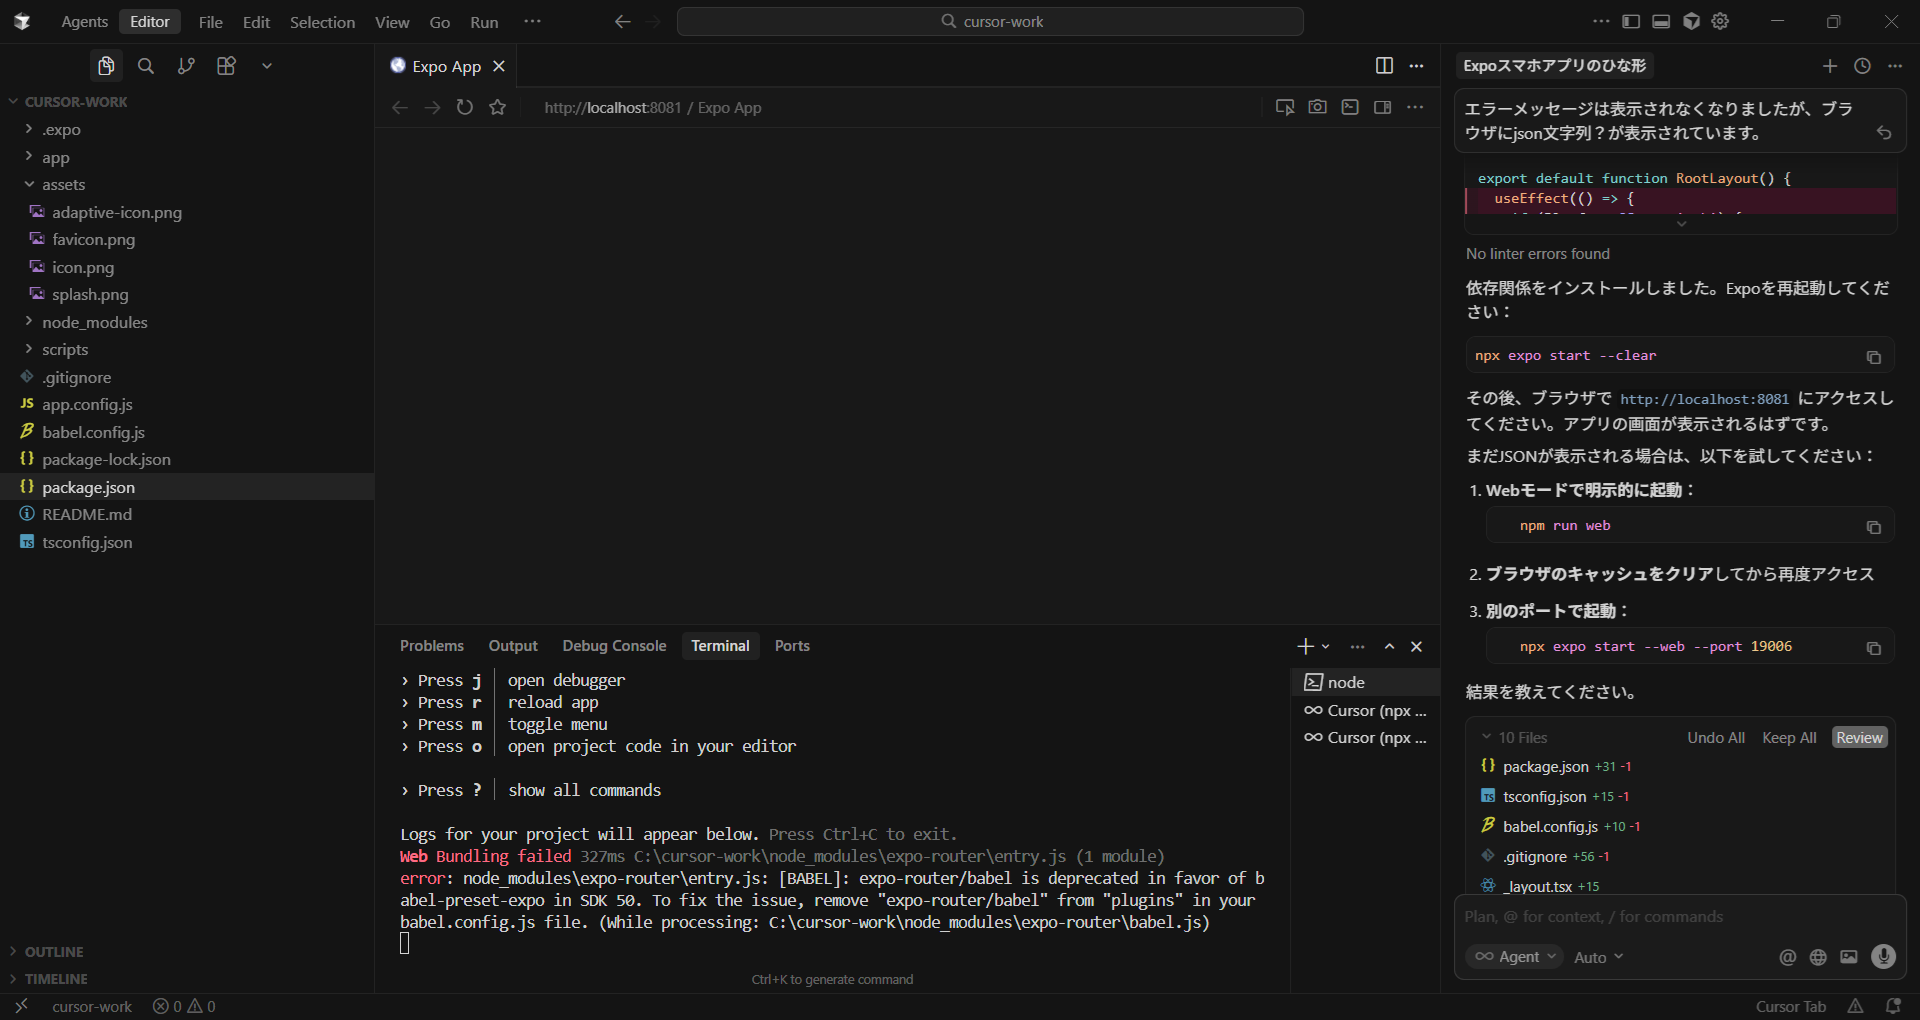The height and width of the screenshot is (1020, 1920).
Task: Open the Agent mode dropdown
Action: coord(1516,957)
